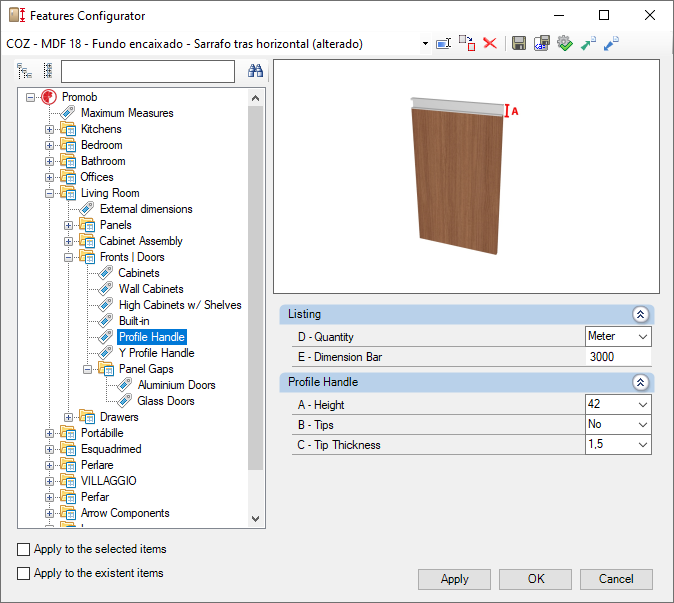Click the Maximum Measures tag icon
674x603 pixels.
point(68,113)
